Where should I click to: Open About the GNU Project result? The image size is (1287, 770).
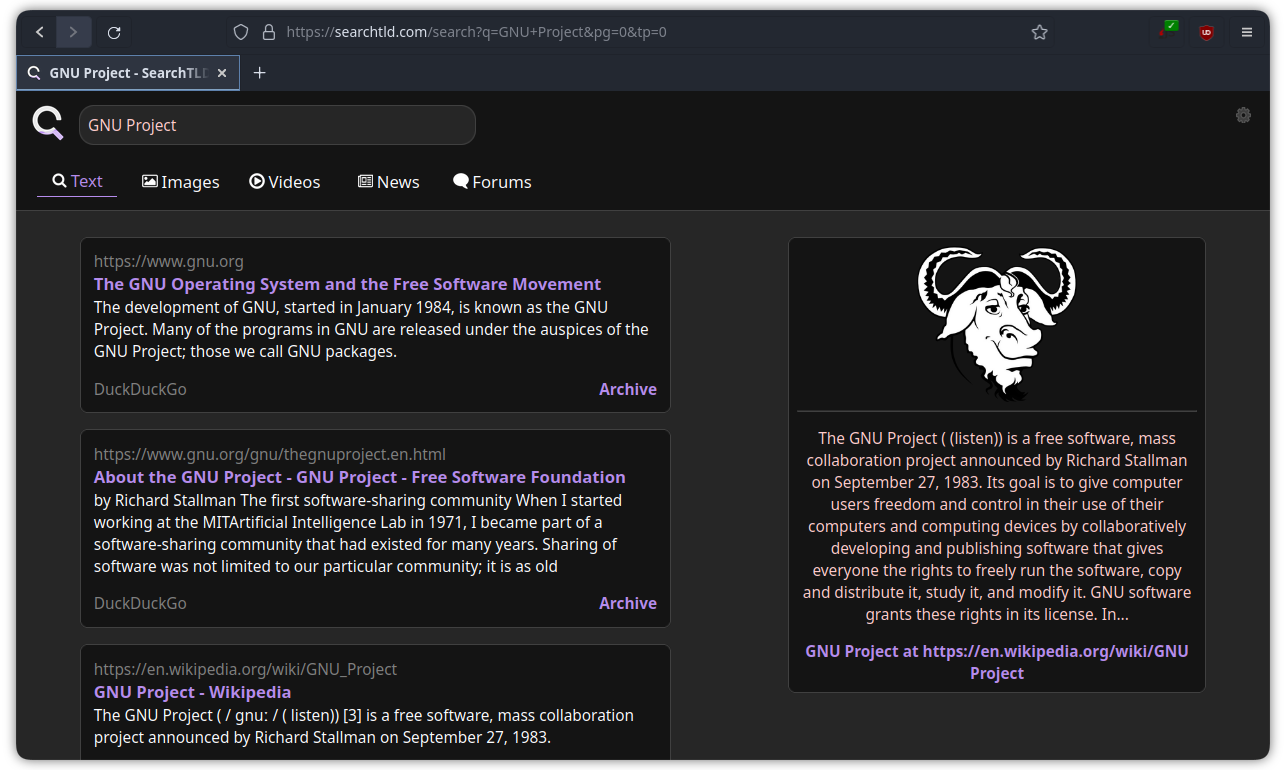pos(360,477)
